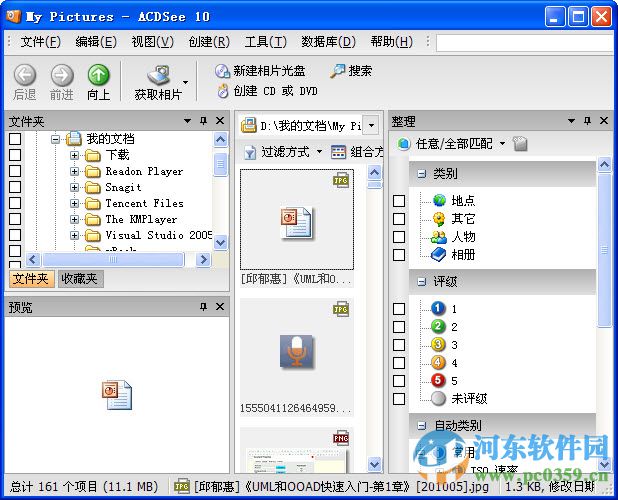
Task: Check the 地点 category checkbox
Action: tap(399, 201)
